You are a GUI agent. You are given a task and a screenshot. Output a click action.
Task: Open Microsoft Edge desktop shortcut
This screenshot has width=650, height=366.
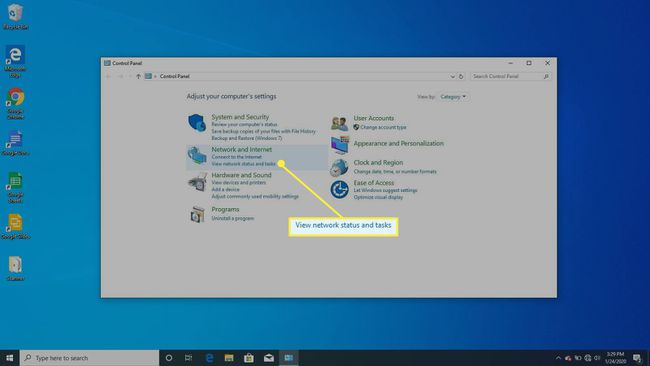[15, 61]
